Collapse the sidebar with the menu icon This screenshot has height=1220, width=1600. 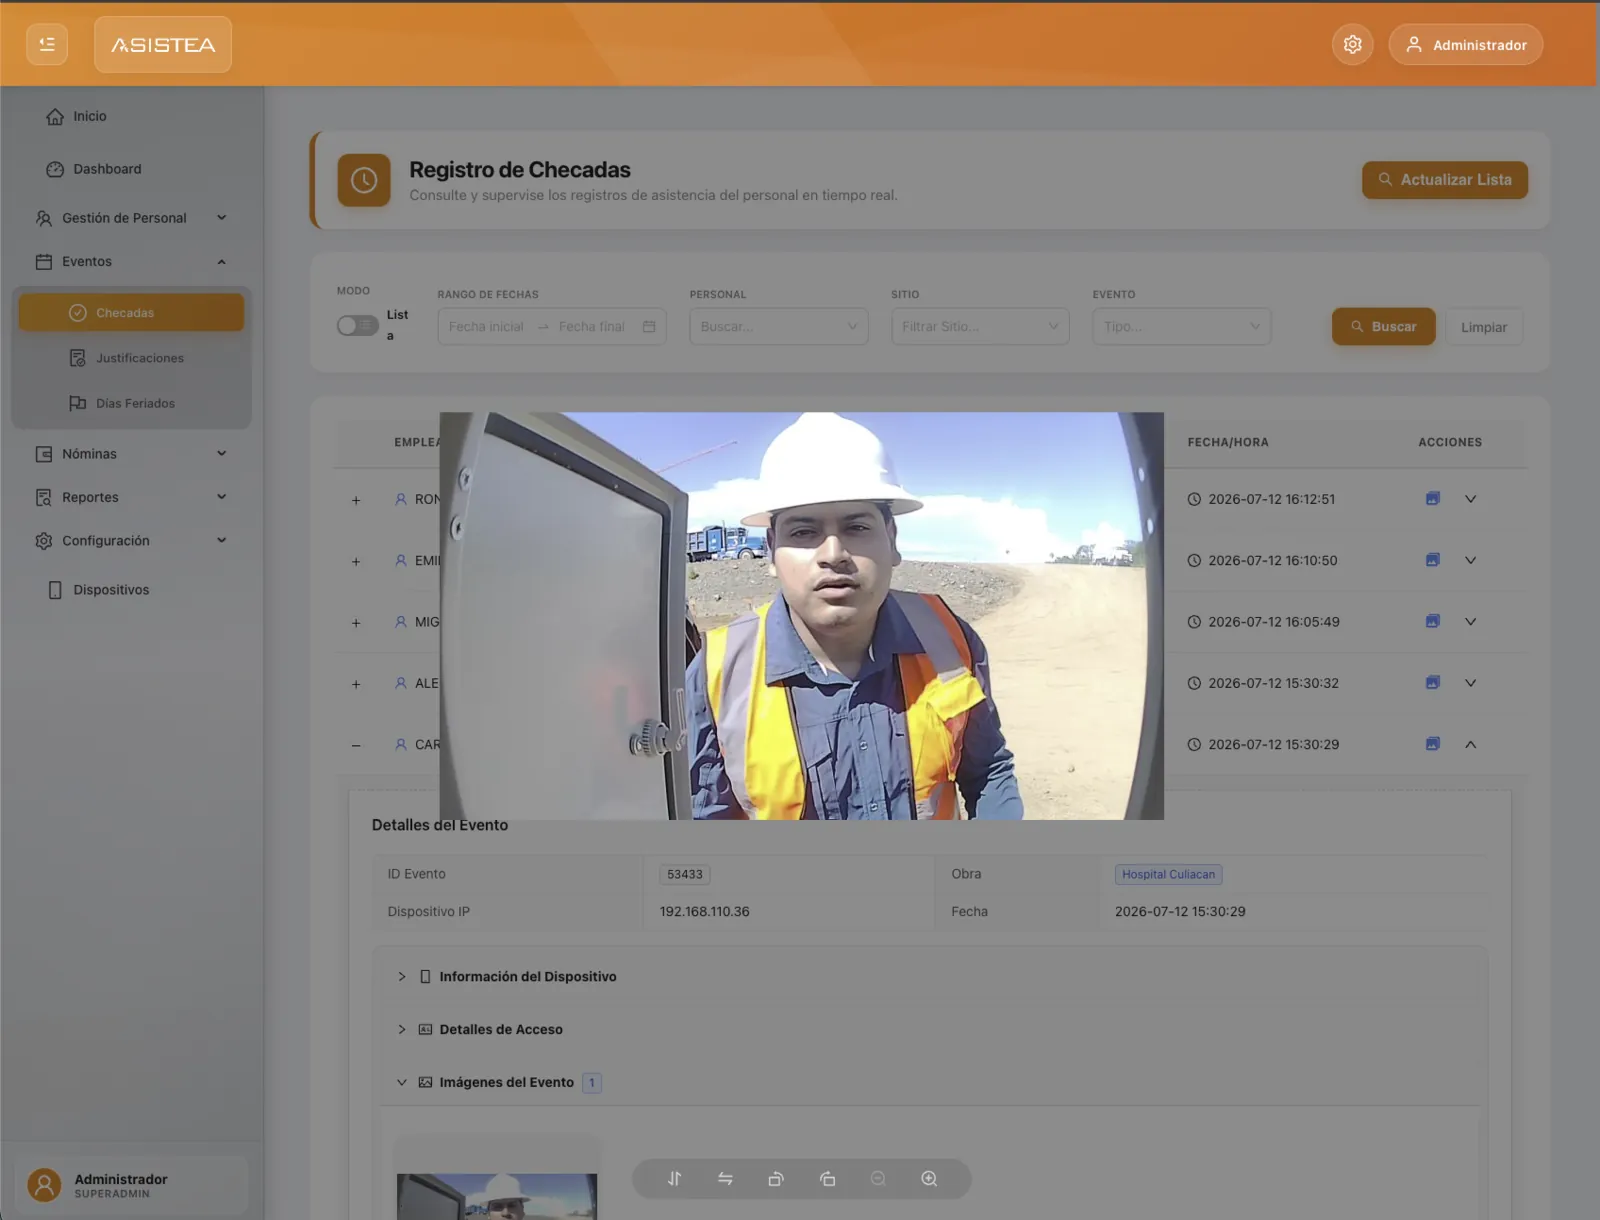pyautogui.click(x=47, y=44)
